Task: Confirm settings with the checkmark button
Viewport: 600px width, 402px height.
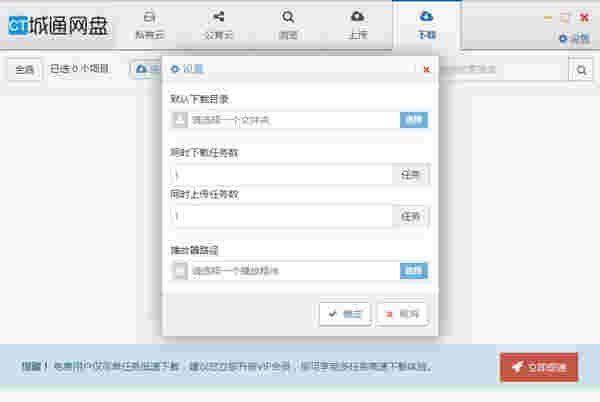Action: pos(345,314)
